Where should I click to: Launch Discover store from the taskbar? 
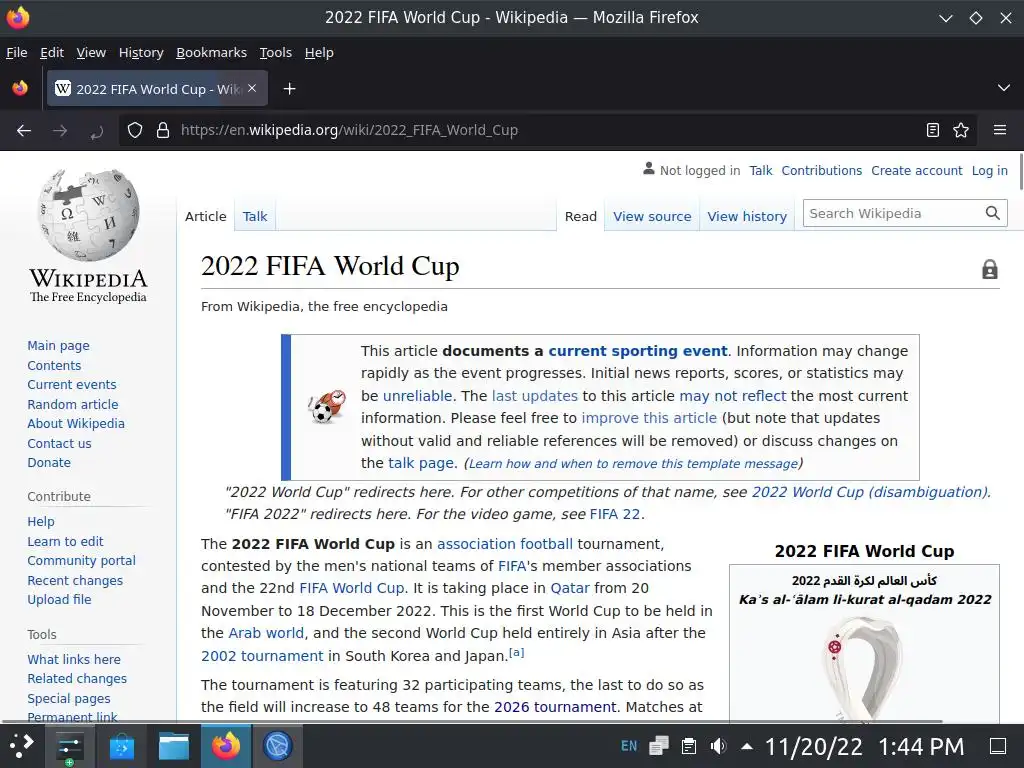(121, 746)
